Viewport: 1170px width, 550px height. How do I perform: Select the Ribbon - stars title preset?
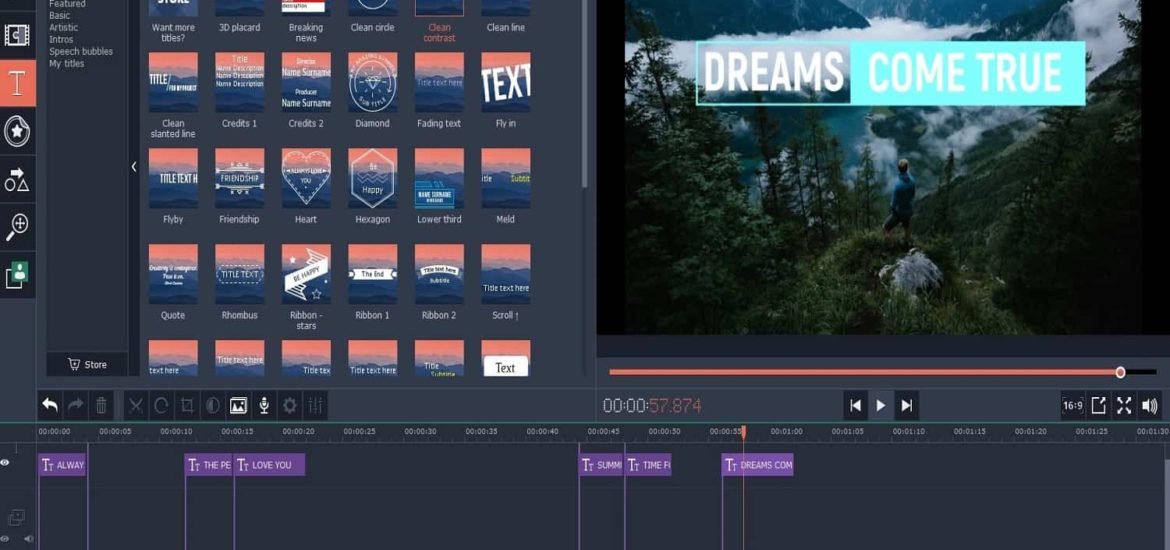coord(306,275)
